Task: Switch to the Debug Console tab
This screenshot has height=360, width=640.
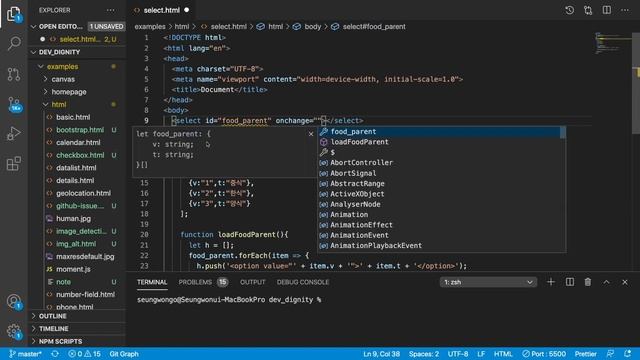Action: point(303,282)
